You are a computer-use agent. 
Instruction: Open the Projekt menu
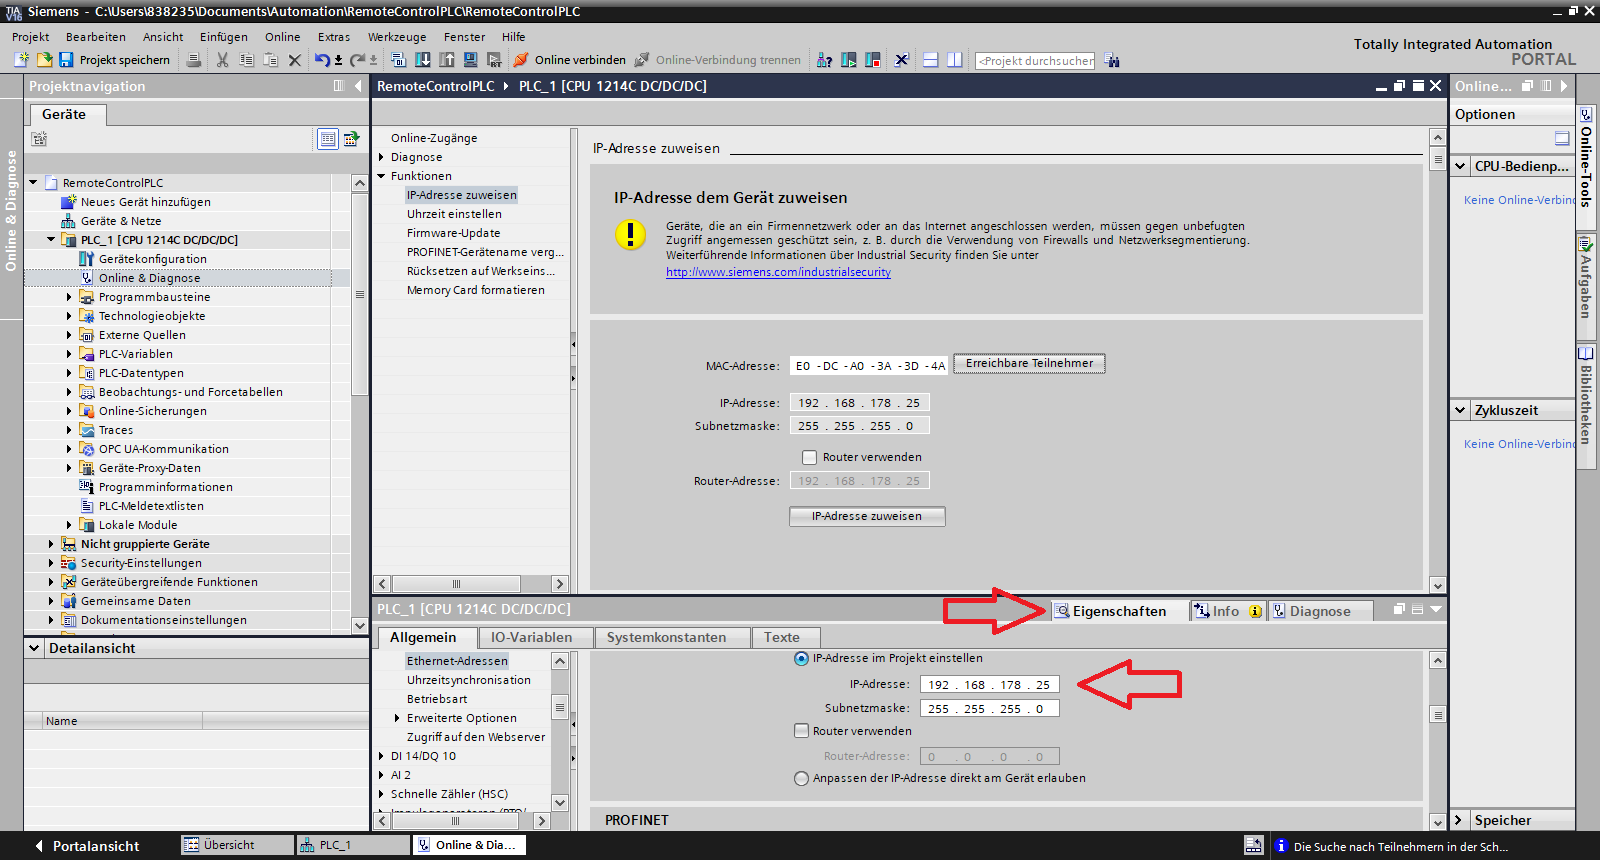click(x=30, y=37)
